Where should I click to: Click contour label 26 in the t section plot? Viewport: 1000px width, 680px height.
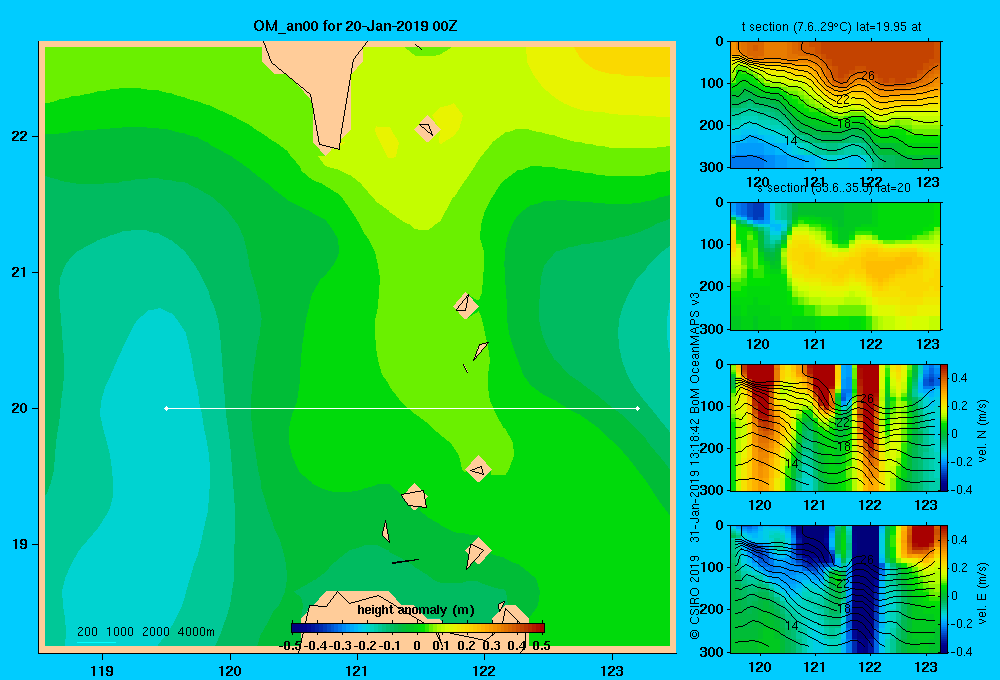(867, 75)
